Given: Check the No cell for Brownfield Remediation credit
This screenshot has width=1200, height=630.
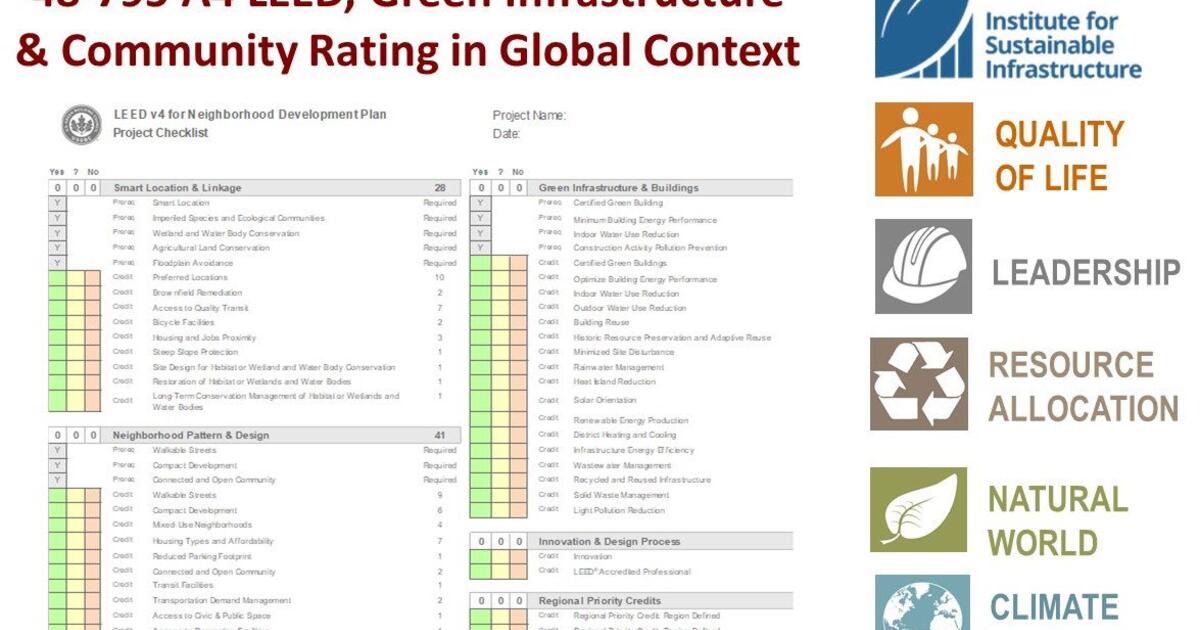Looking at the screenshot, I should (x=92, y=293).
